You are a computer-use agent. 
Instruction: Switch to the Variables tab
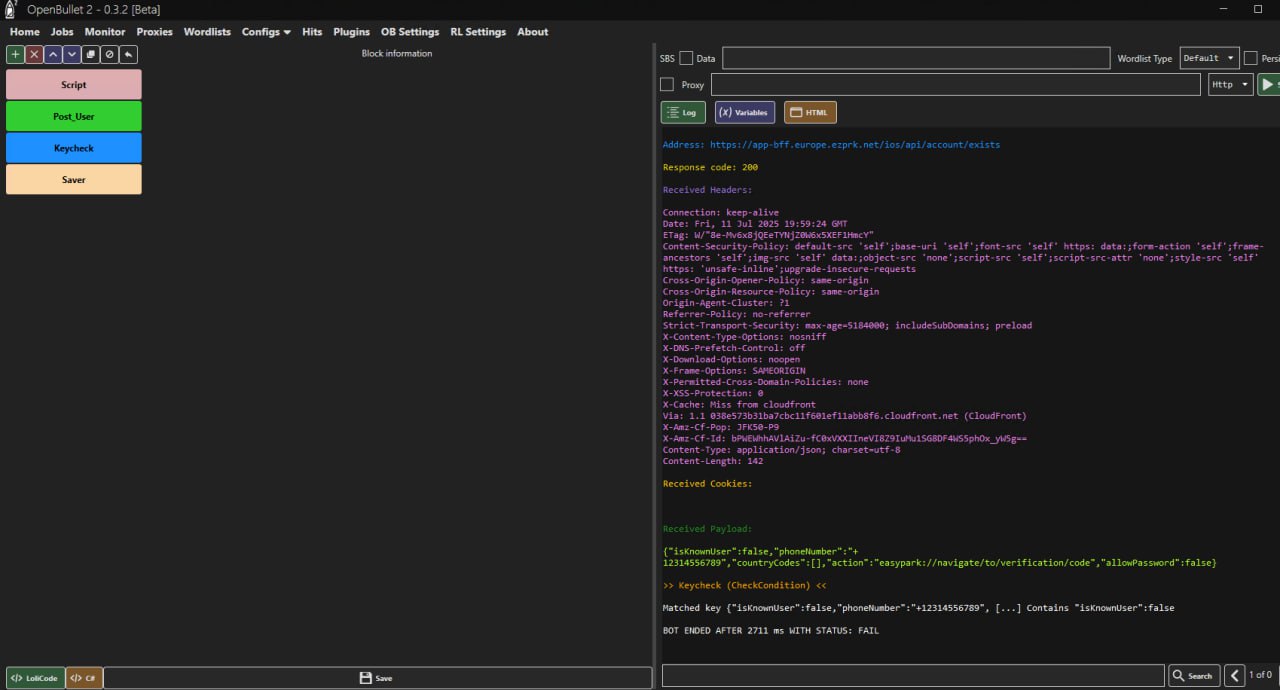(x=744, y=113)
